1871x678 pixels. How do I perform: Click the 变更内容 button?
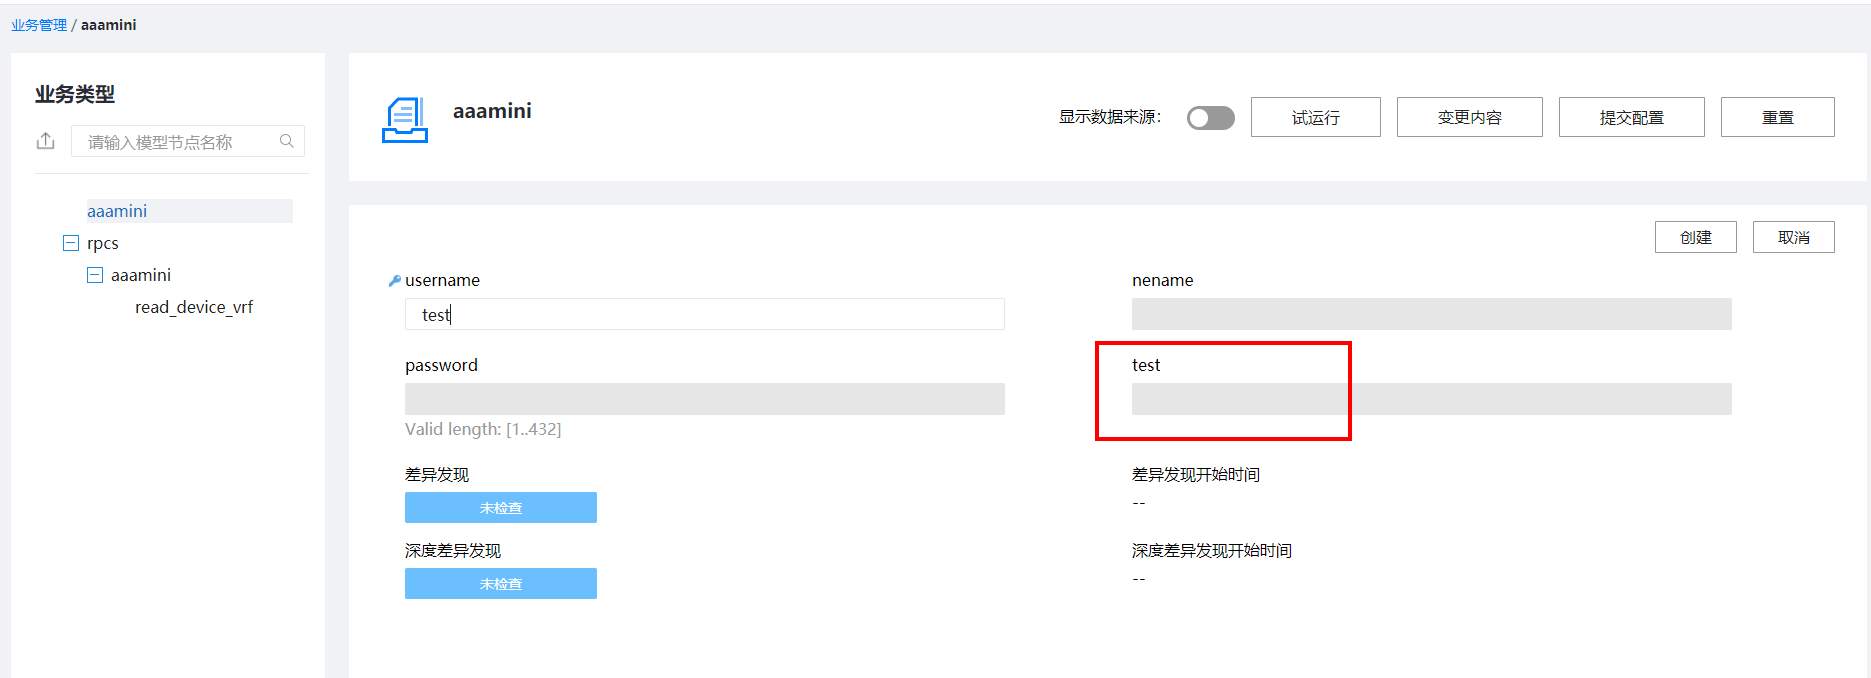[1469, 117]
